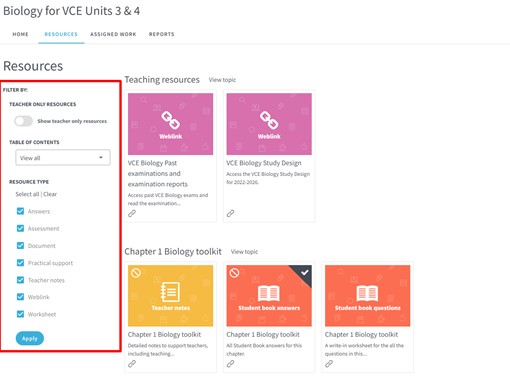510x390 pixels.
Task: Select the Resources tab
Action: click(61, 34)
